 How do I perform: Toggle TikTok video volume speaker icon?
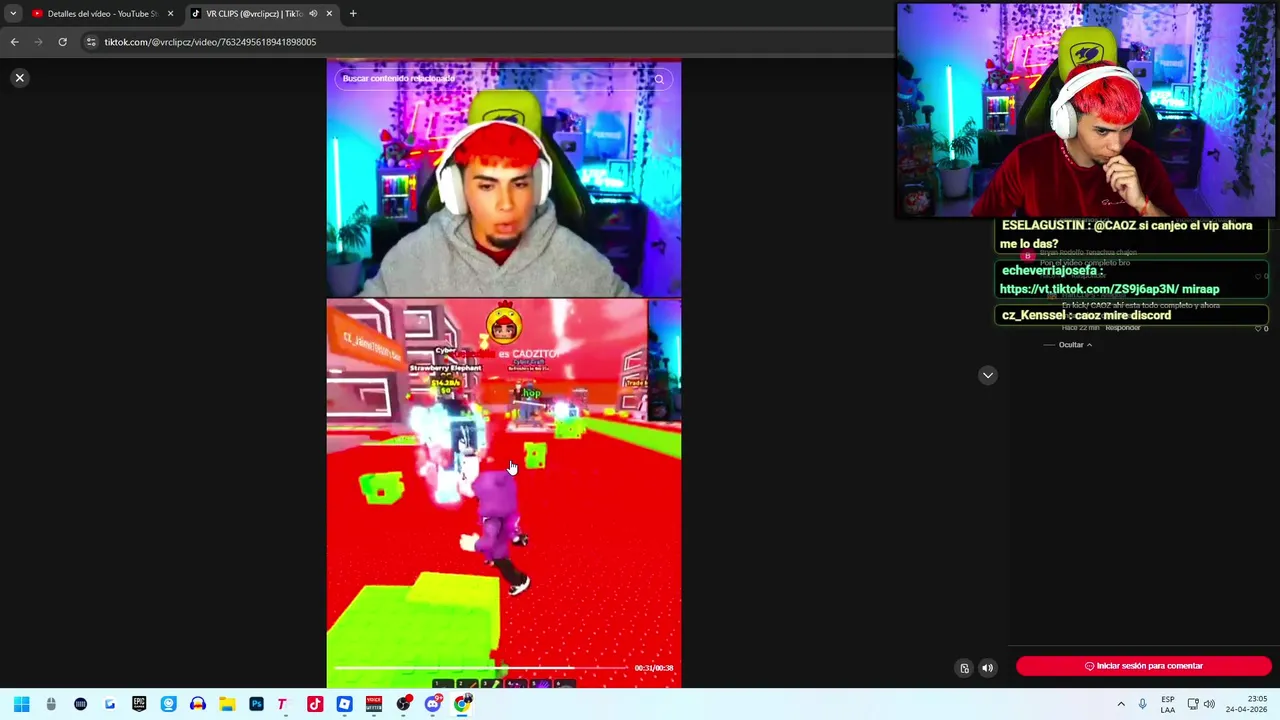tap(987, 668)
